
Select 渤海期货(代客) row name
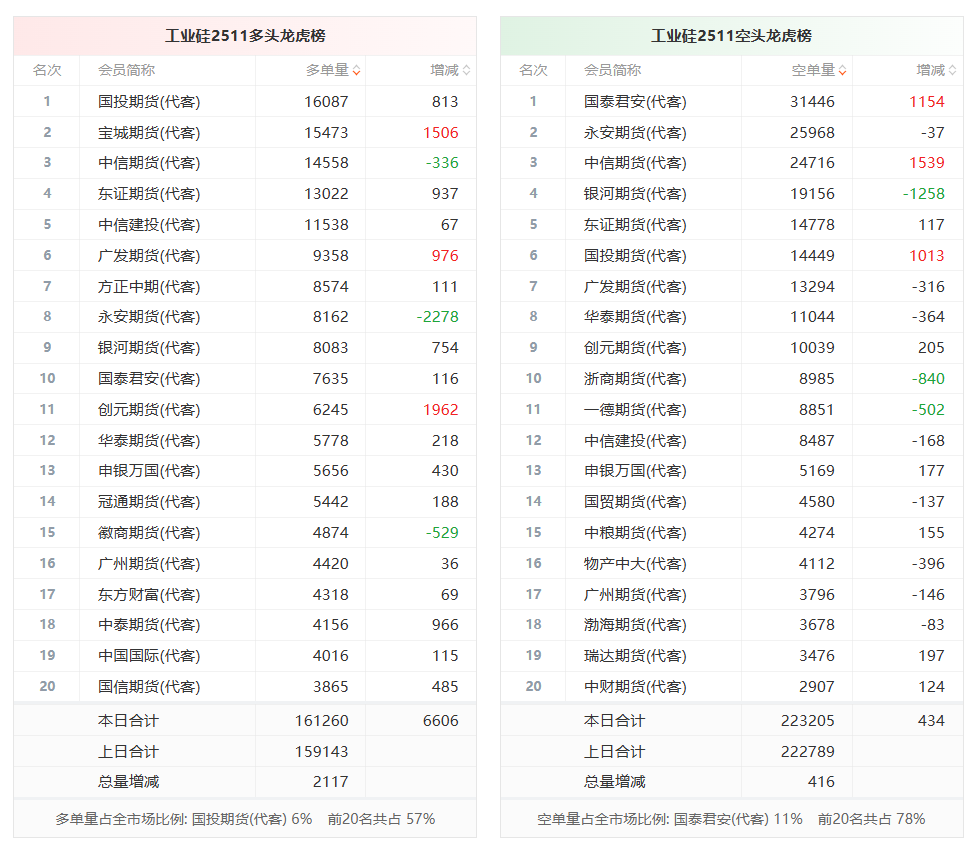pos(635,624)
